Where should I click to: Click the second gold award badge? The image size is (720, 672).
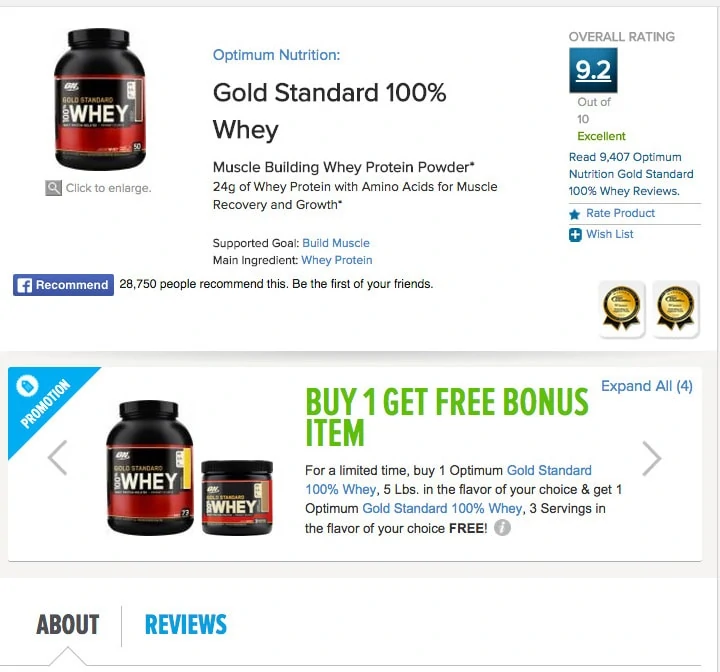point(675,309)
